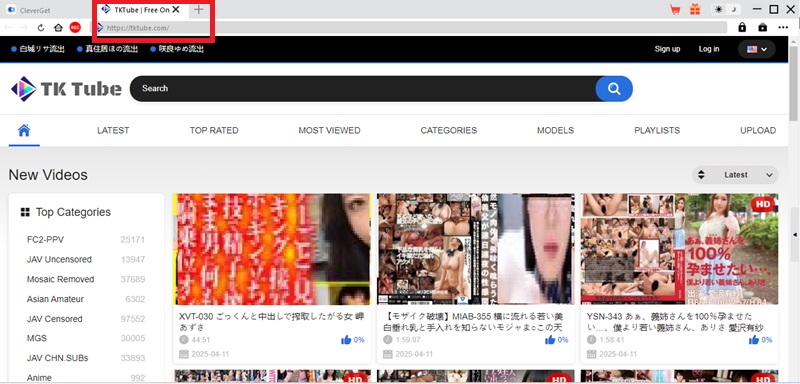Click the 1:59:07 duration text
The width and height of the screenshot is (800, 384).
408,340
